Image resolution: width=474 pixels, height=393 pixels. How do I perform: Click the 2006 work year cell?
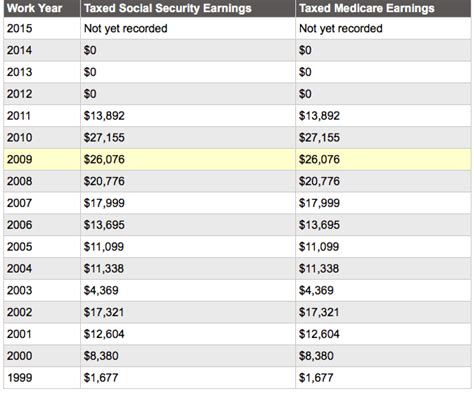click(x=42, y=225)
